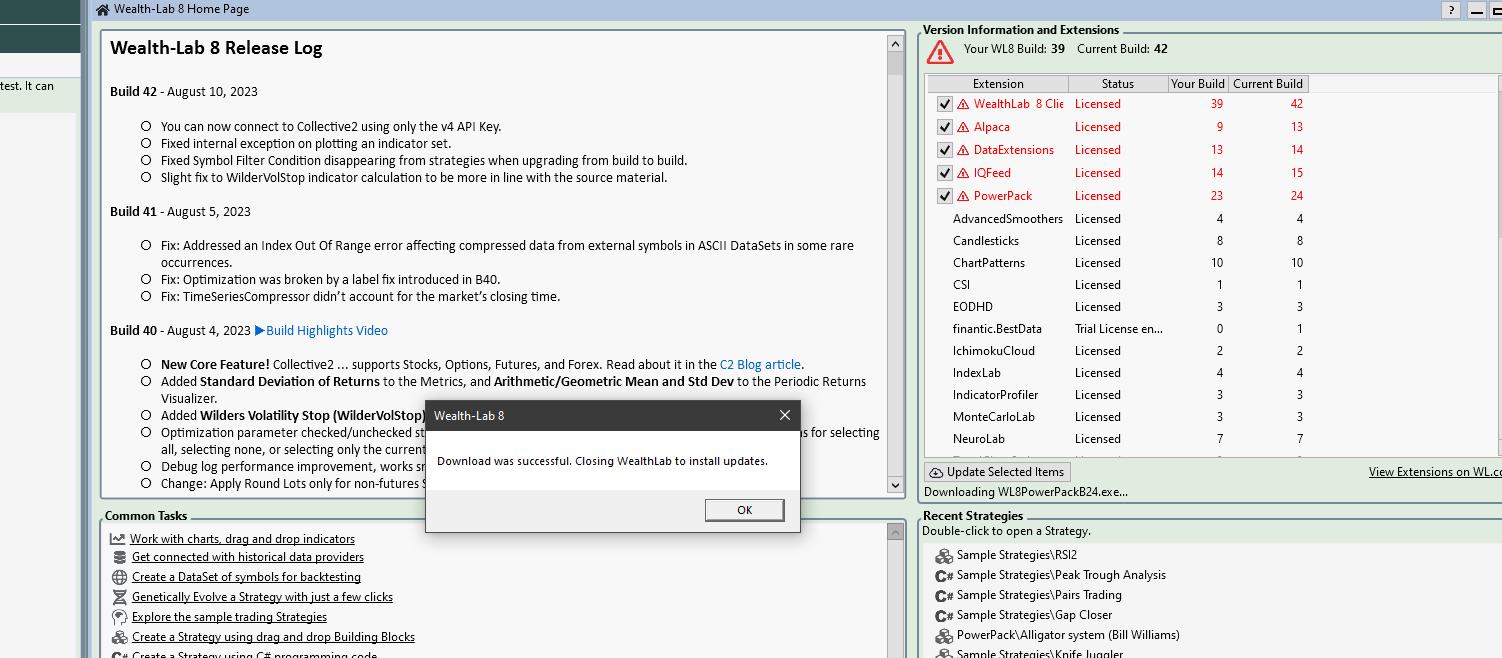Sort by the Status column header
Screen dimensions: 1502x658
(x=1118, y=84)
